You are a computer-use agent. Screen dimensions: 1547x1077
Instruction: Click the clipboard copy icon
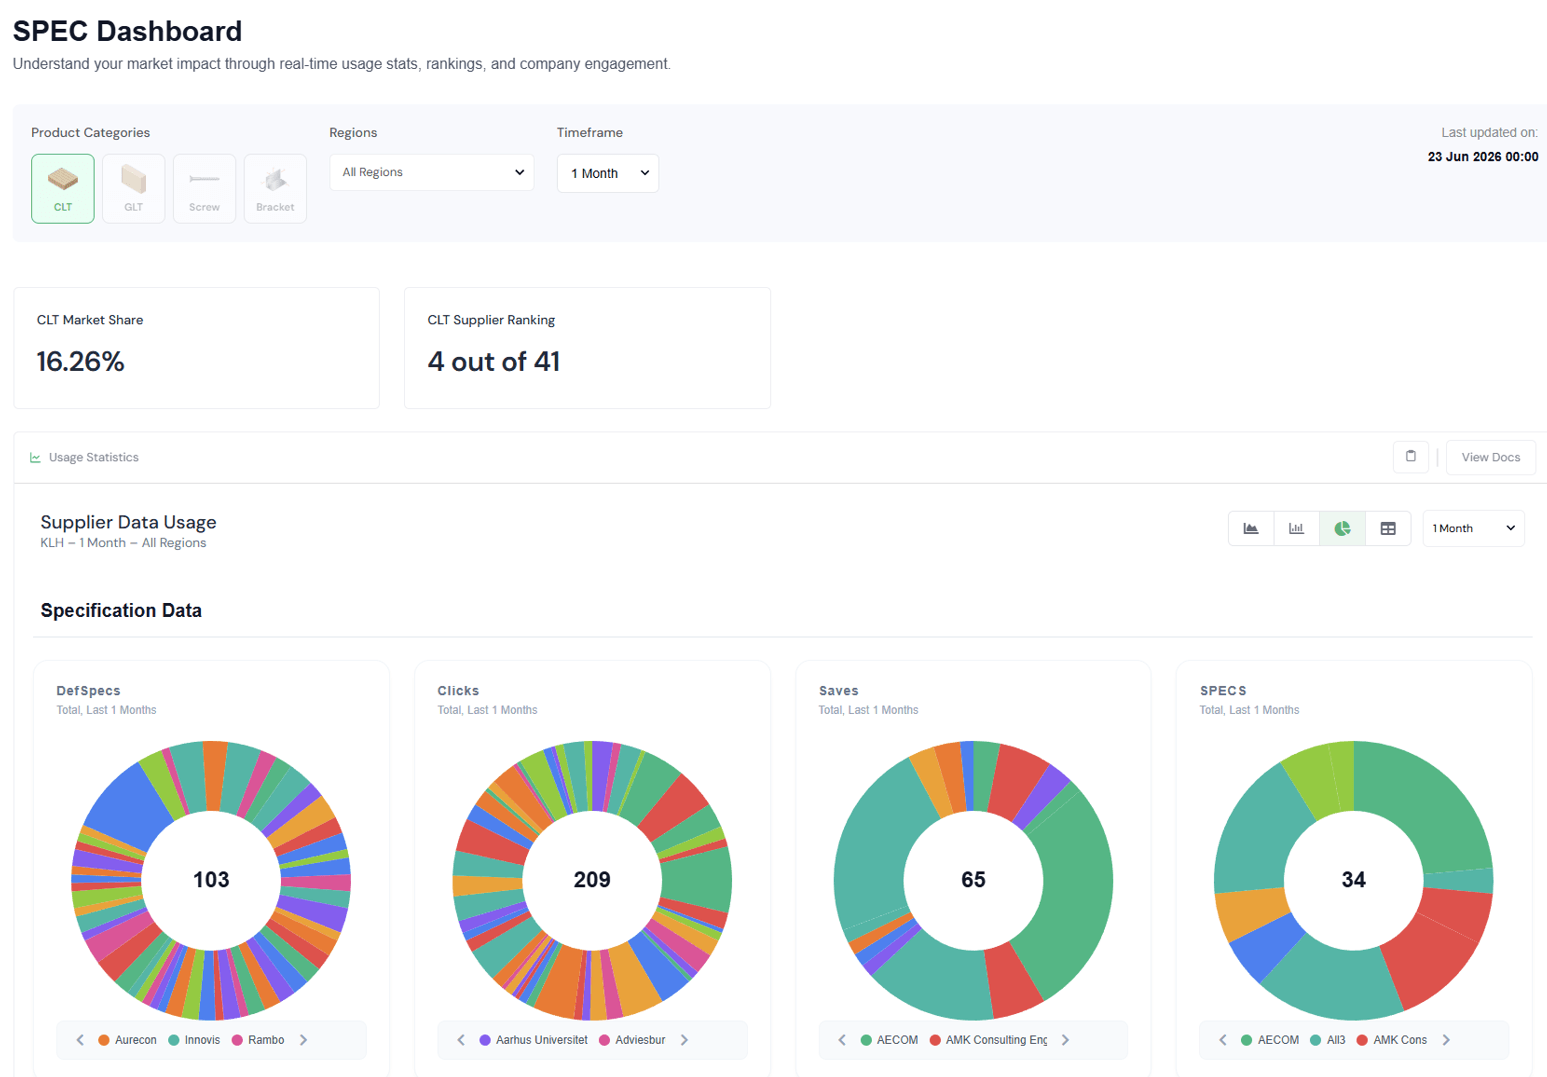[x=1411, y=457]
